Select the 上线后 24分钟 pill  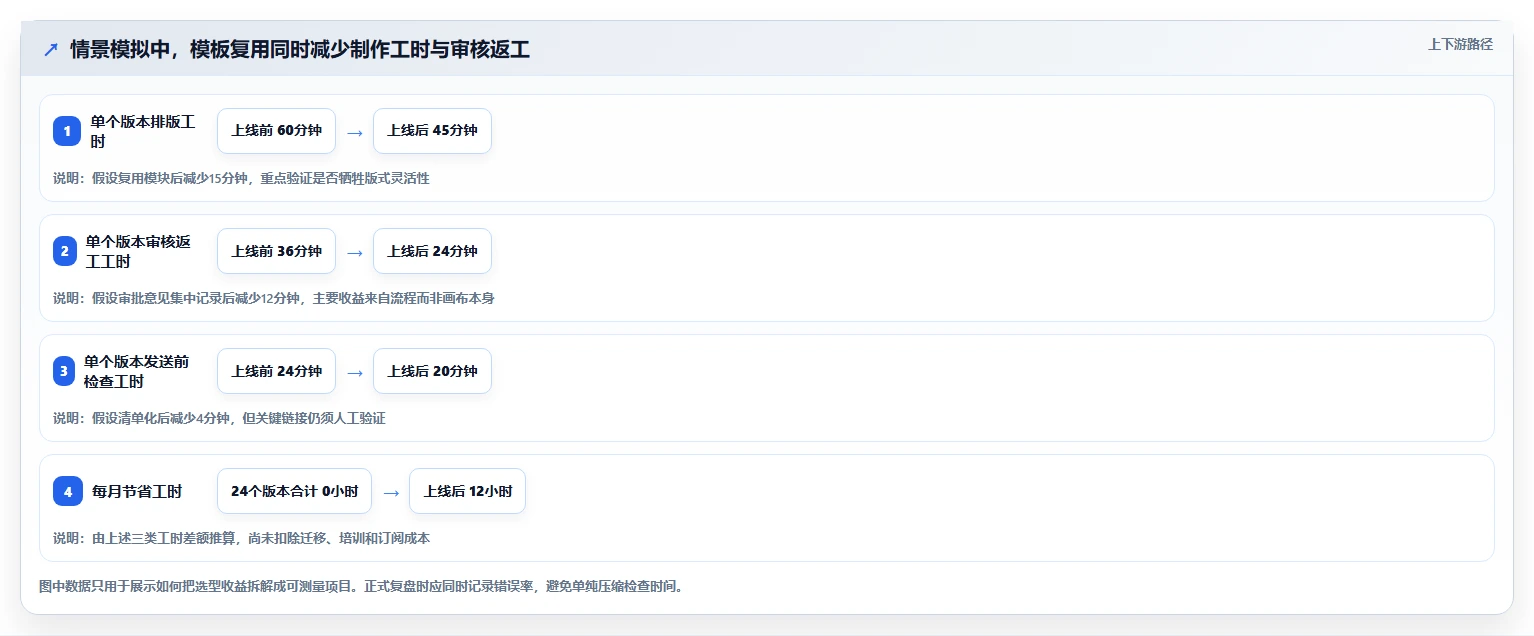tap(432, 251)
